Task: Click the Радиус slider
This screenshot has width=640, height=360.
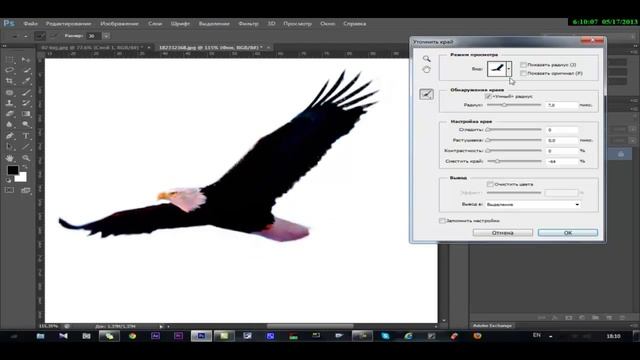Action: click(x=514, y=105)
